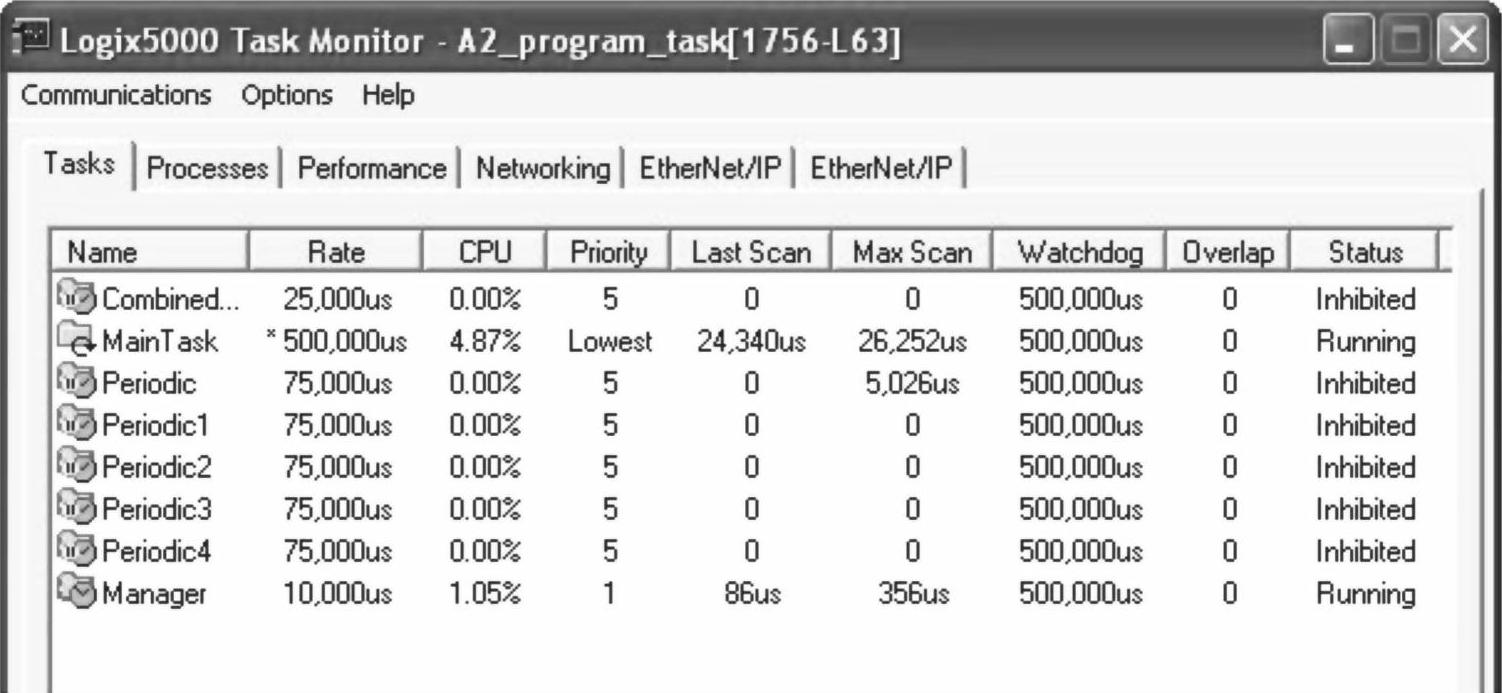Viewport: 1502px width, 693px height.
Task: Select the MainTask row's Running status
Action: click(x=1365, y=342)
